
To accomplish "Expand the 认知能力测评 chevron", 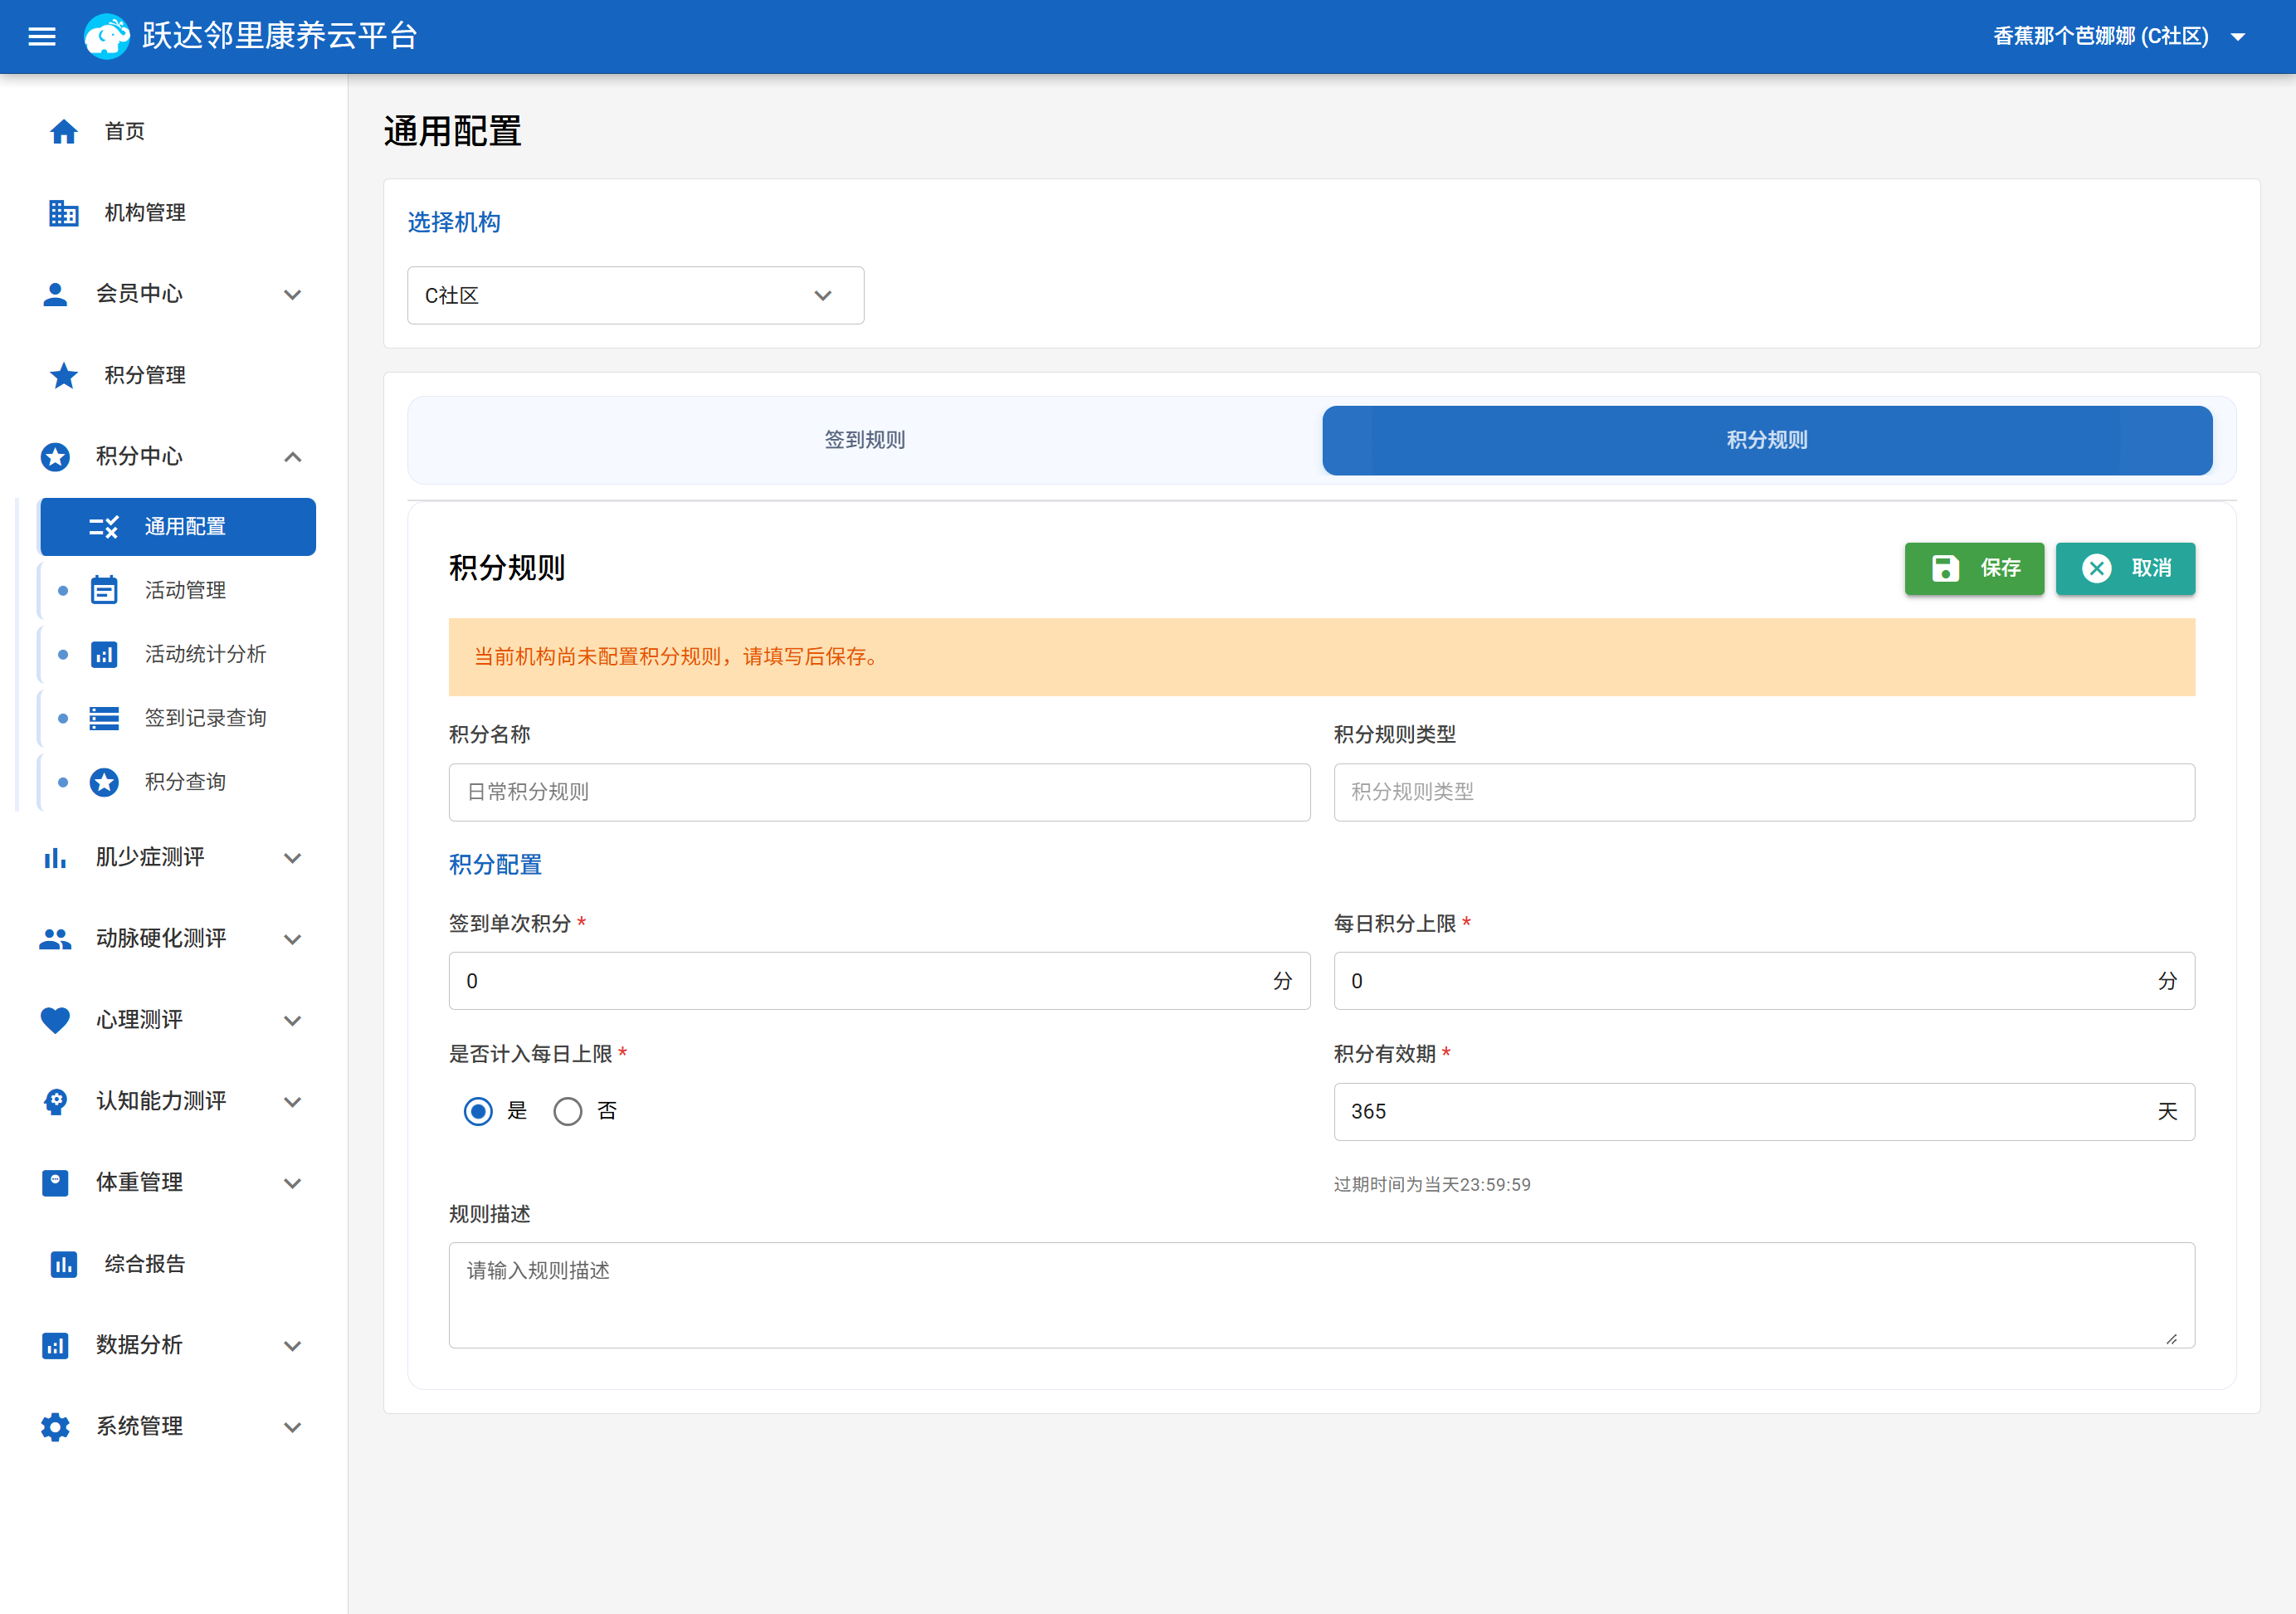I will pyautogui.click(x=292, y=1102).
